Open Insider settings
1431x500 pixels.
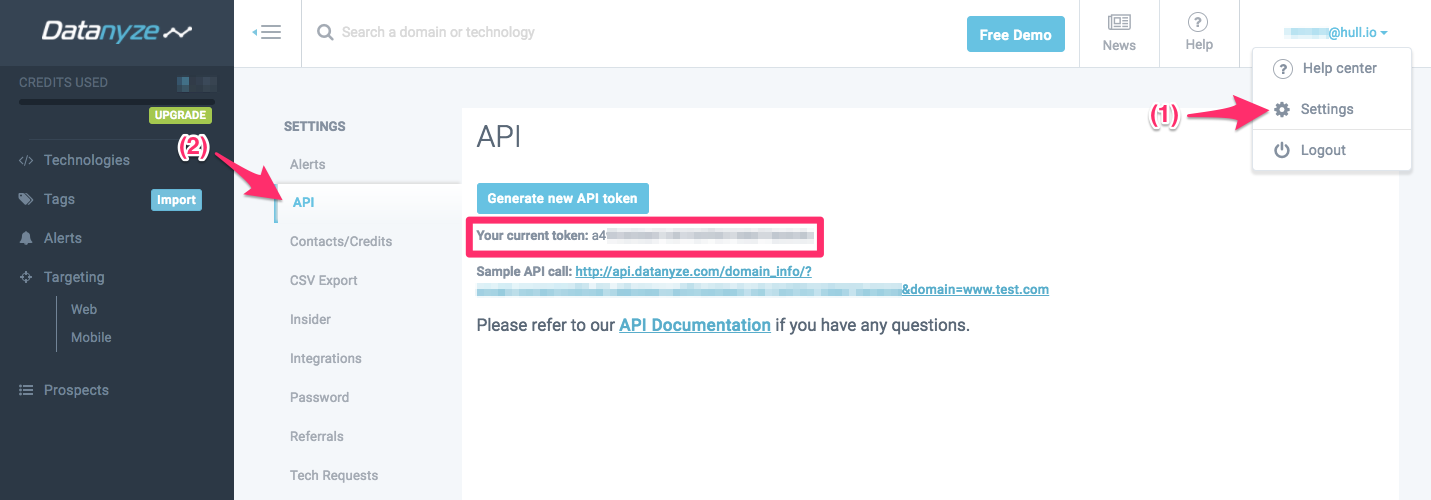pos(310,319)
